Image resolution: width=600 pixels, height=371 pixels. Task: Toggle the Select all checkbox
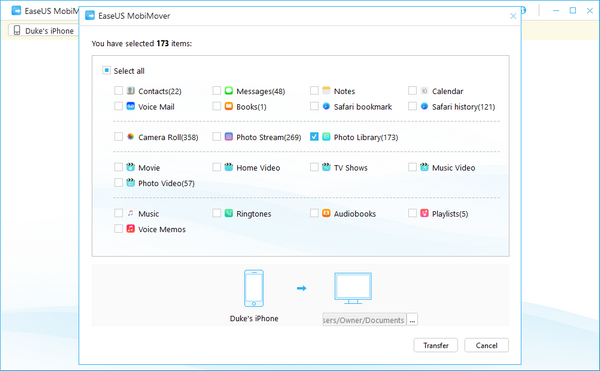tap(106, 70)
